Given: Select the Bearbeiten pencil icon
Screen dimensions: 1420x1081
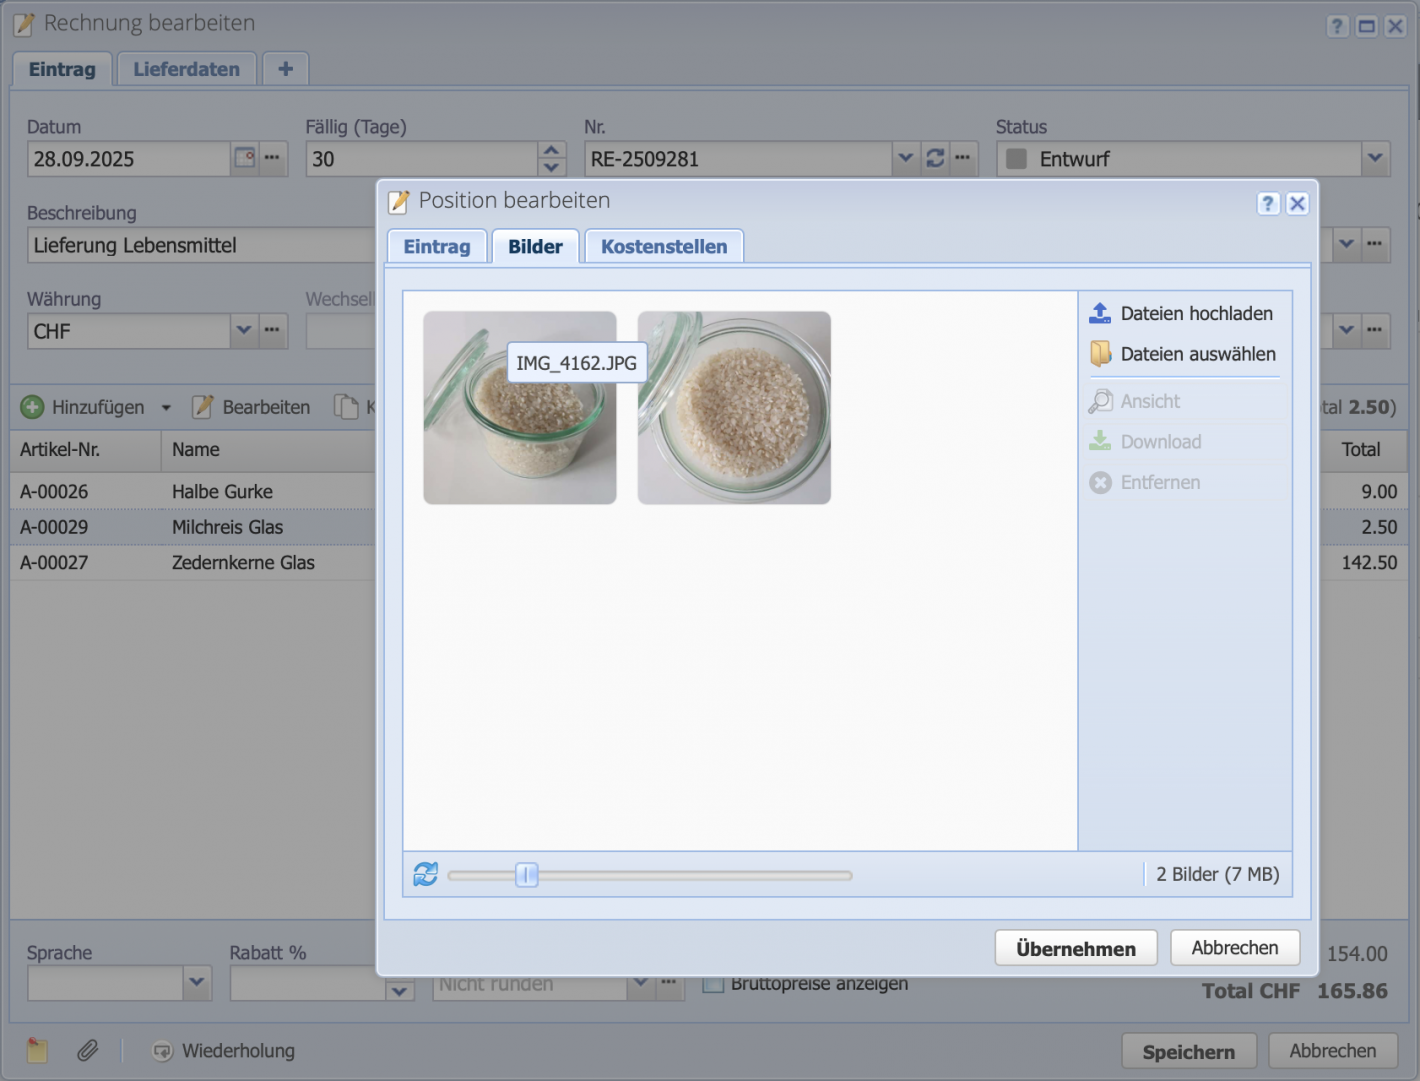Looking at the screenshot, I should tap(203, 407).
